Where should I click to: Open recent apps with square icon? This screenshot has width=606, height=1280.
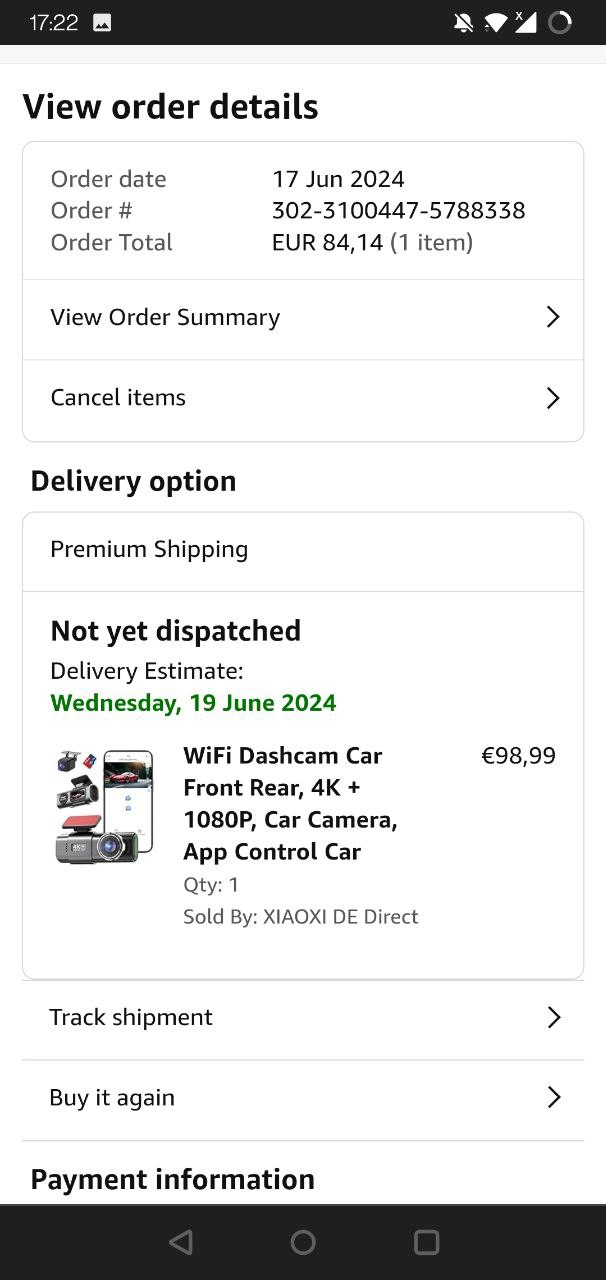tap(426, 1242)
